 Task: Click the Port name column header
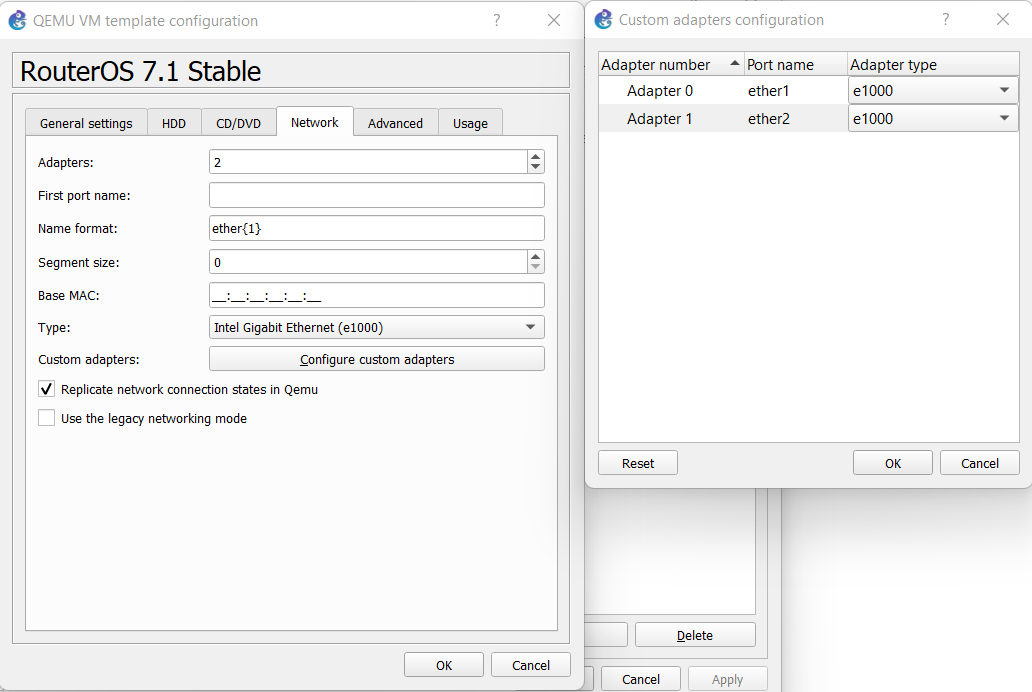tap(796, 65)
